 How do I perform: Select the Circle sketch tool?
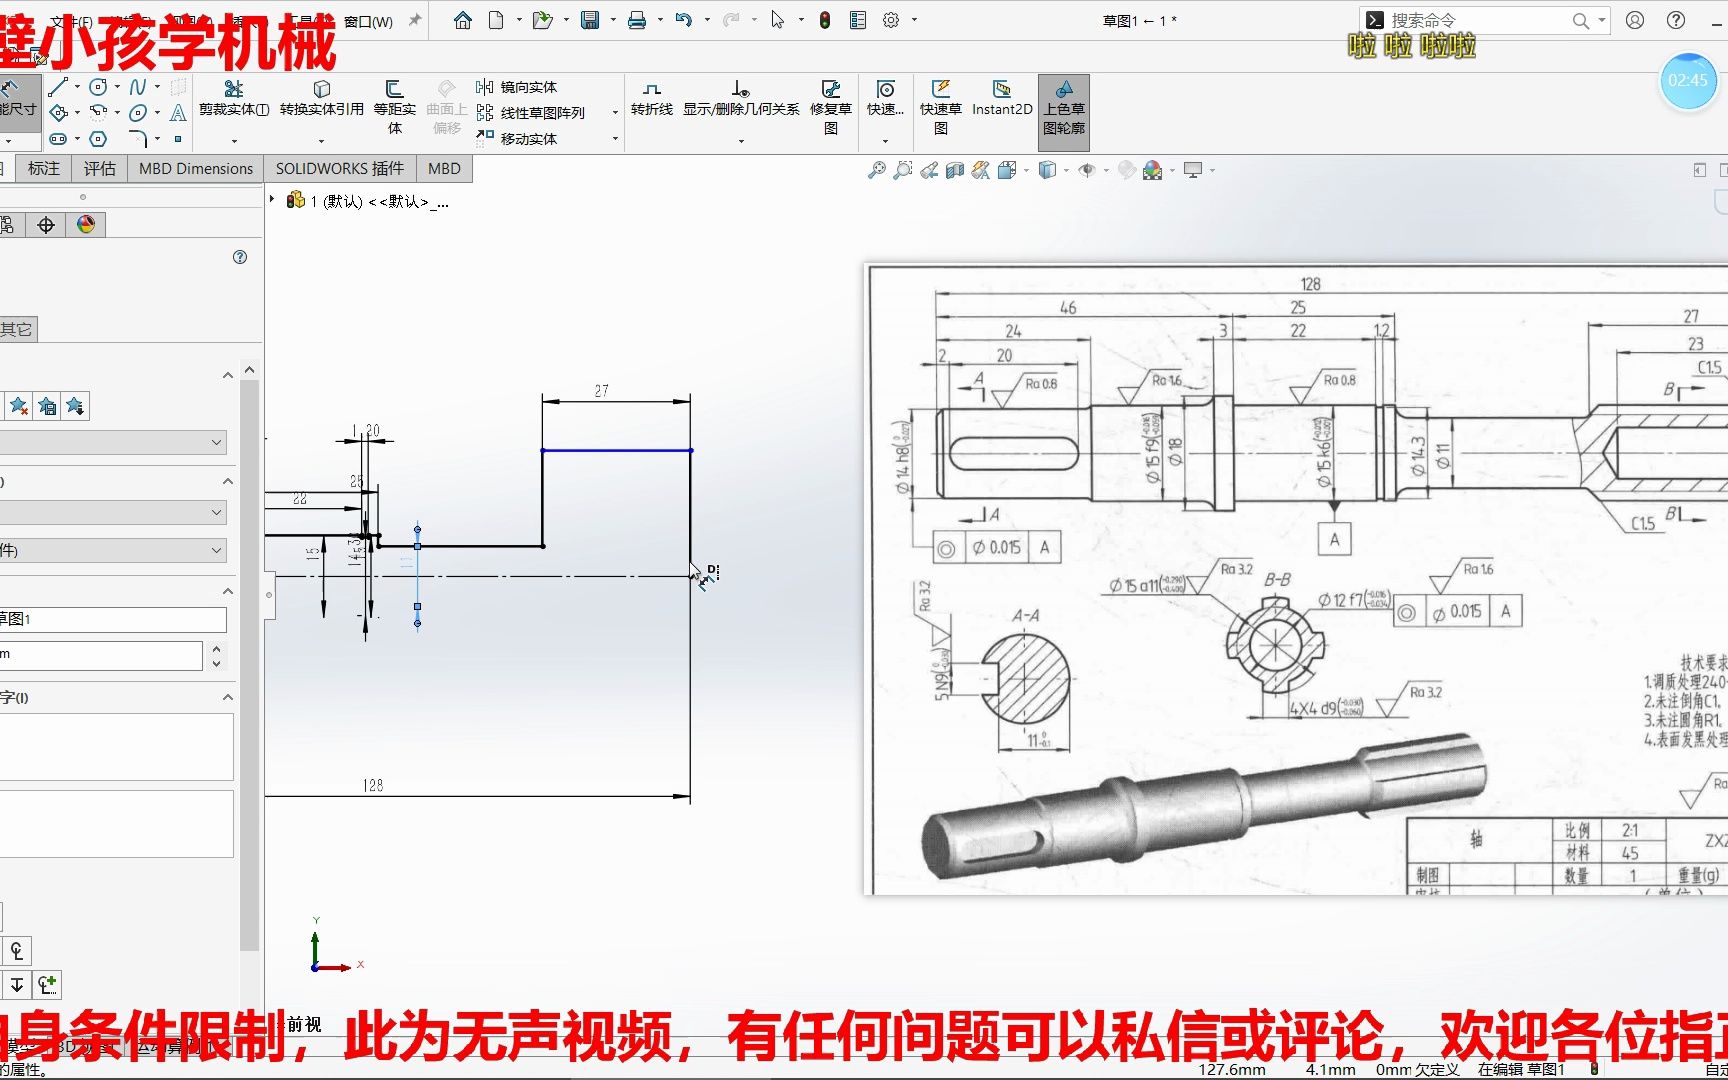[x=98, y=87]
